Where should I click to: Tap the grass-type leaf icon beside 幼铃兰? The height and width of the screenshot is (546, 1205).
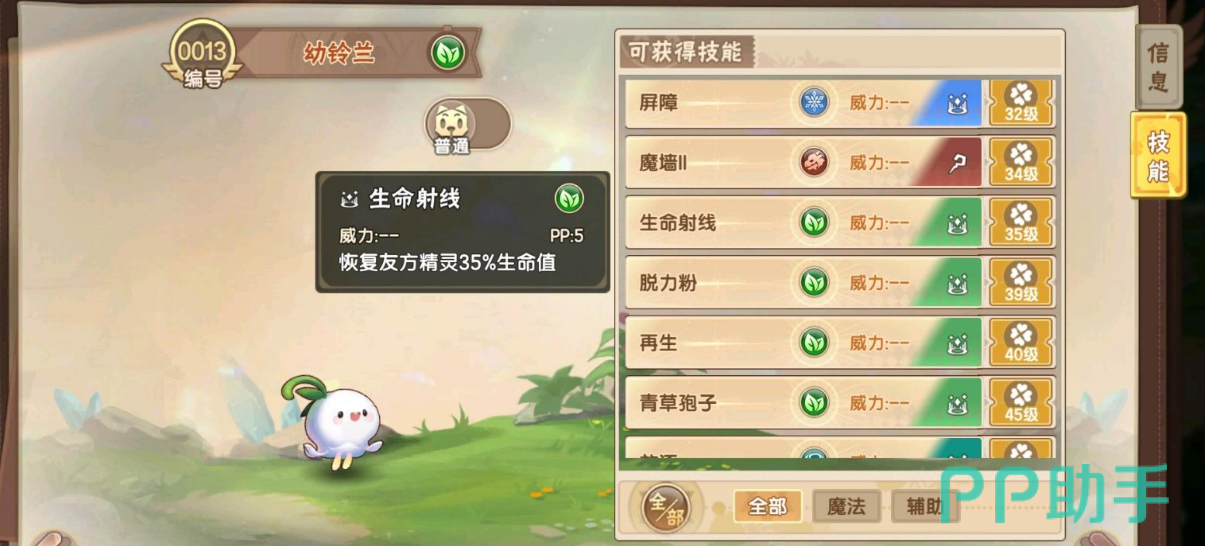pos(448,52)
